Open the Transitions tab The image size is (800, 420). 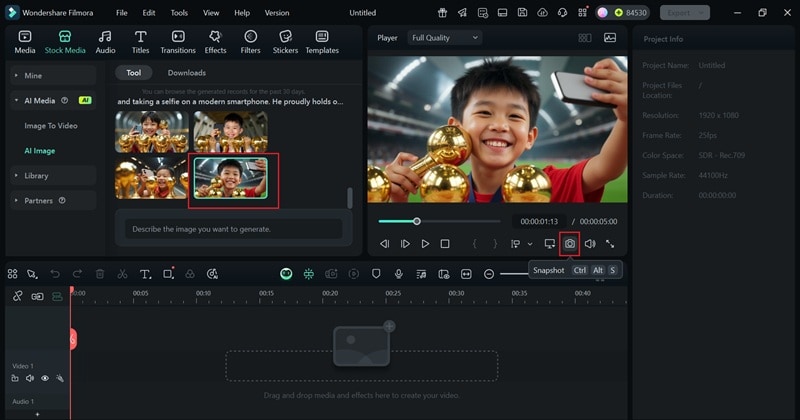(x=178, y=42)
